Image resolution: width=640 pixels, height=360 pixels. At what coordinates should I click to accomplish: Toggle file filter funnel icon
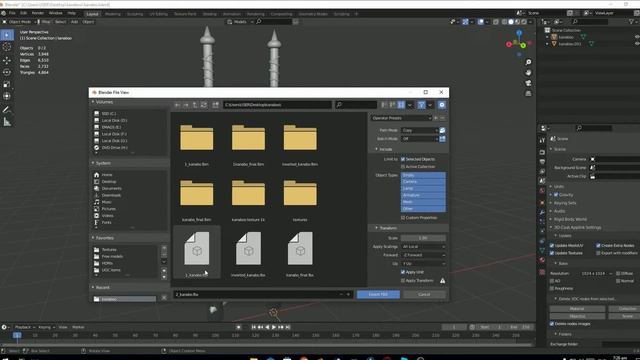tap(421, 105)
